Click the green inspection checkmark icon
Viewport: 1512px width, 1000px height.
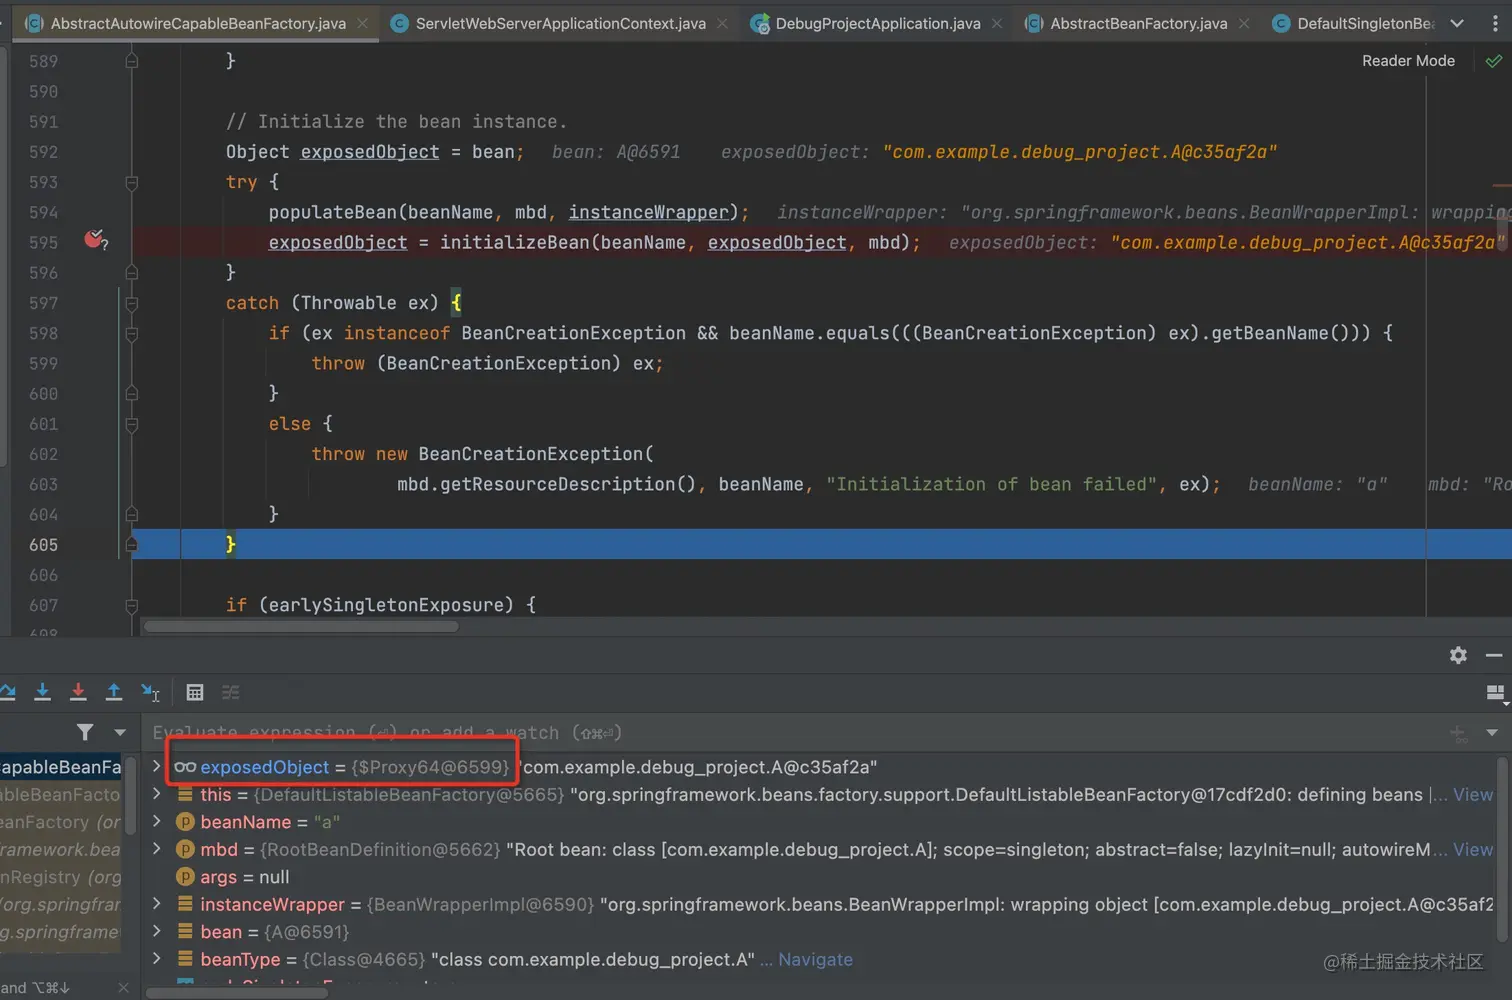(x=1493, y=61)
